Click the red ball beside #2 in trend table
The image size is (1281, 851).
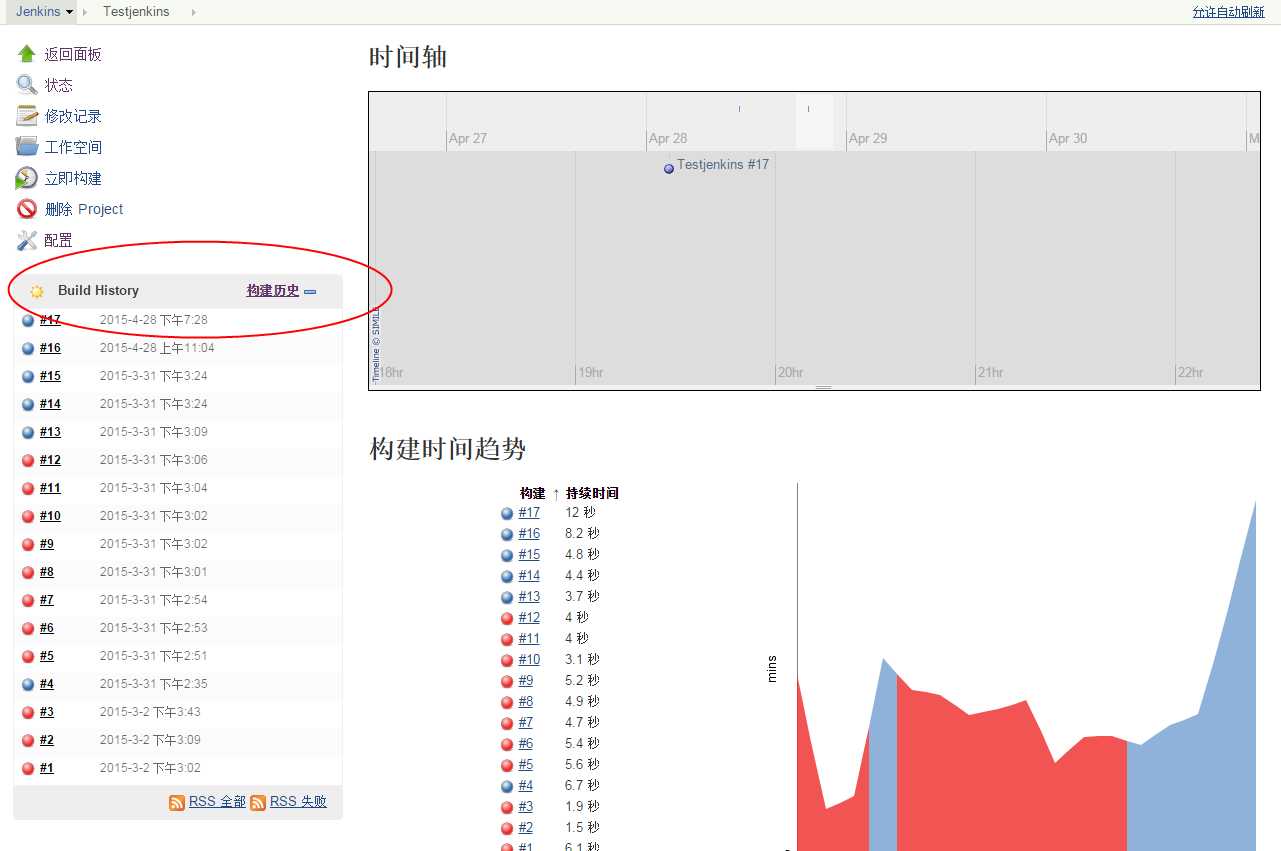pyautogui.click(x=507, y=828)
